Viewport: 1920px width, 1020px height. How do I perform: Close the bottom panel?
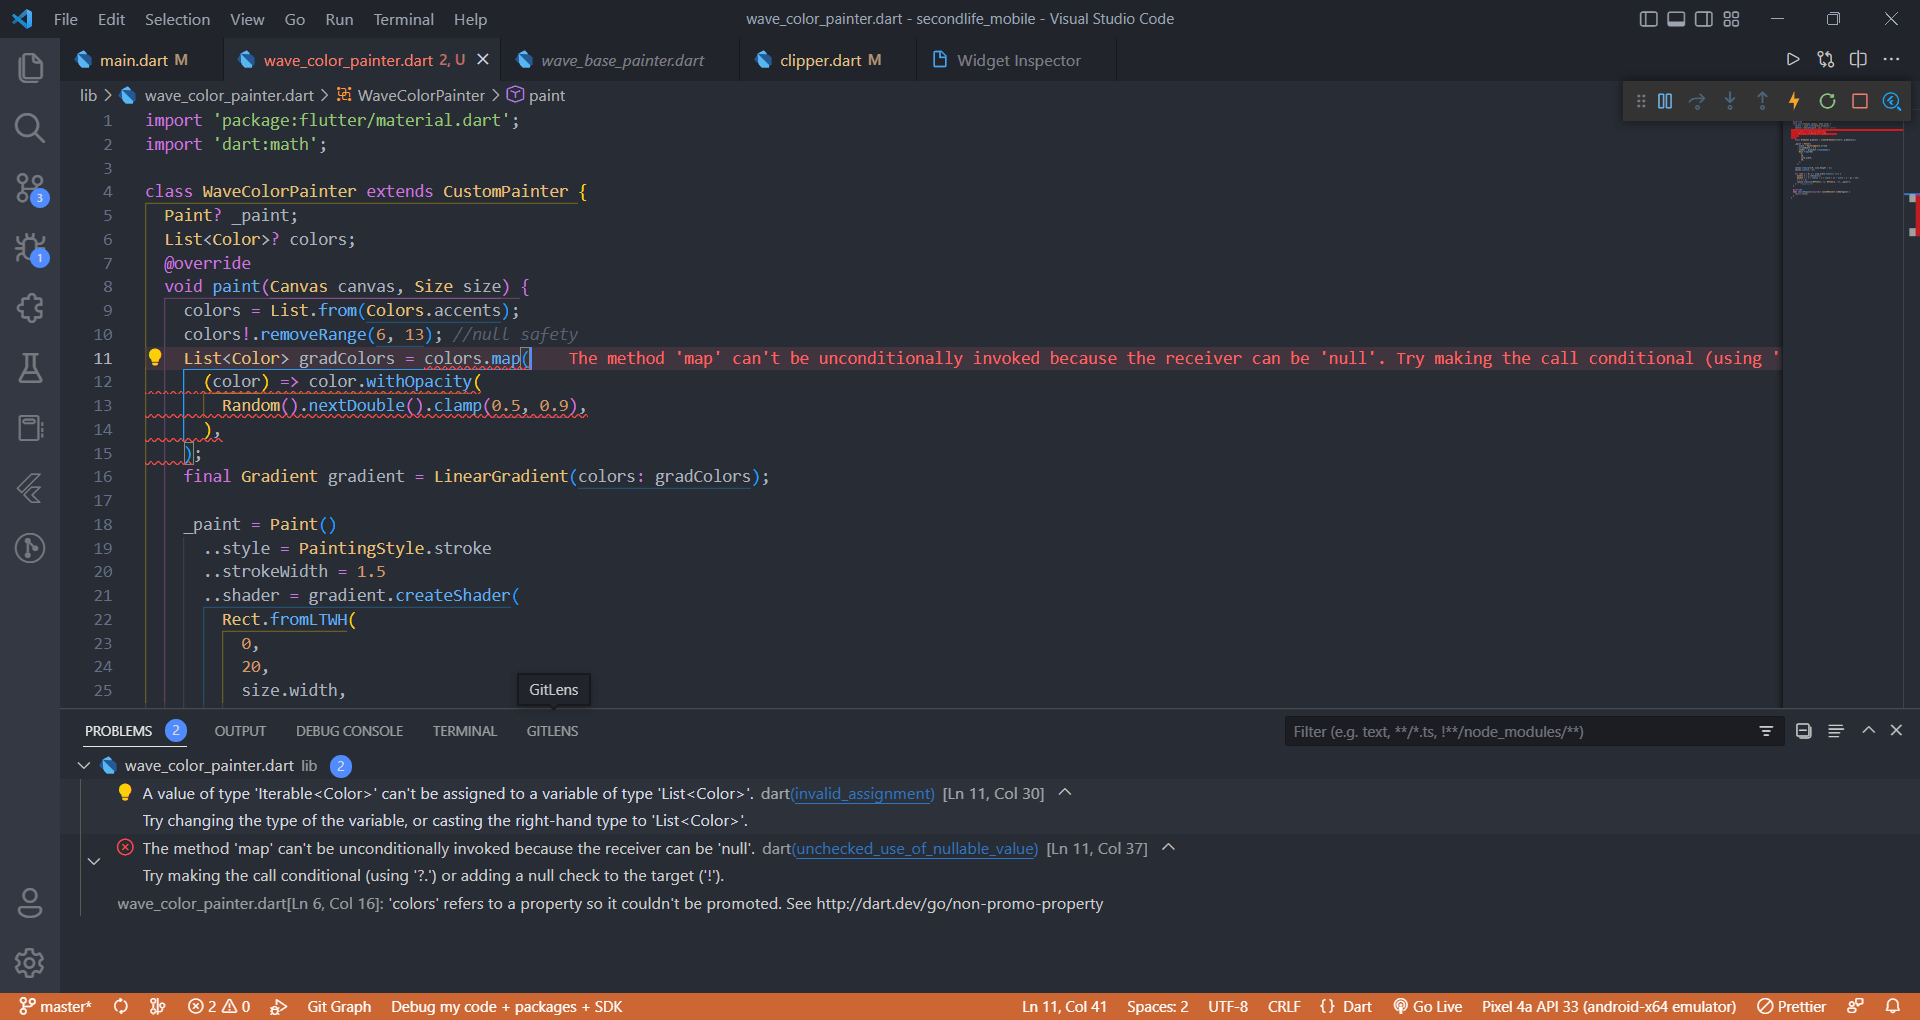1896,731
